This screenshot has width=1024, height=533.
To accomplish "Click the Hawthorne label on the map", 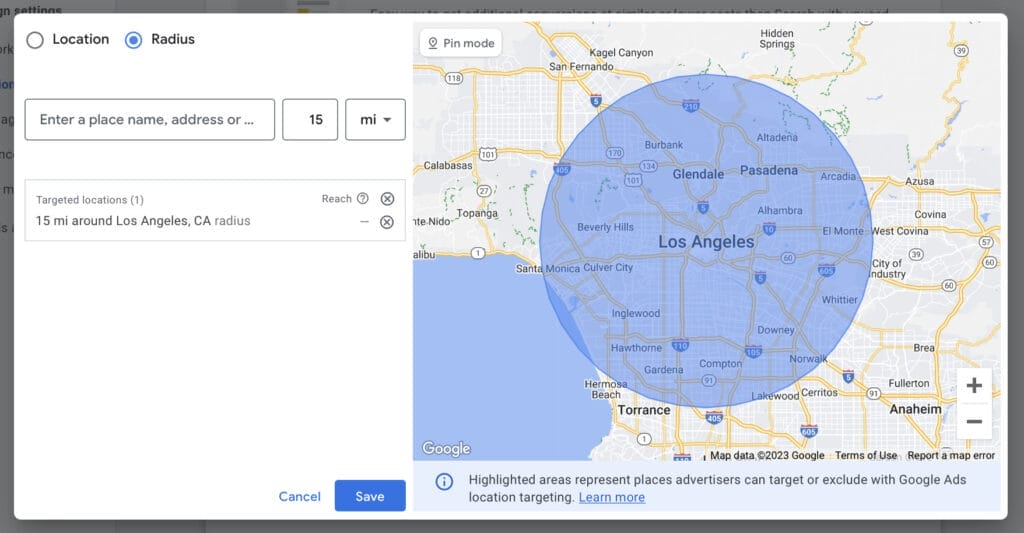I will click(x=636, y=348).
